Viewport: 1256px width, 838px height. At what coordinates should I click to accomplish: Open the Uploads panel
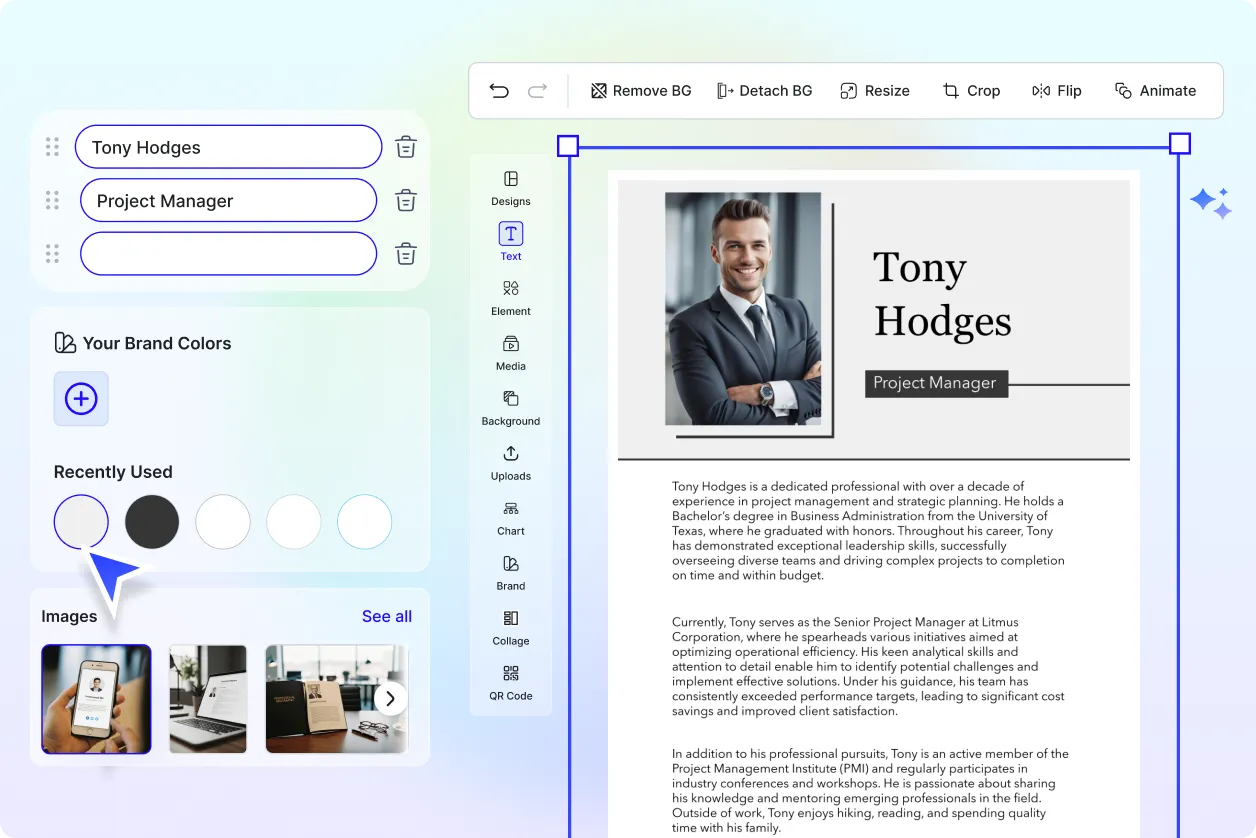point(511,463)
